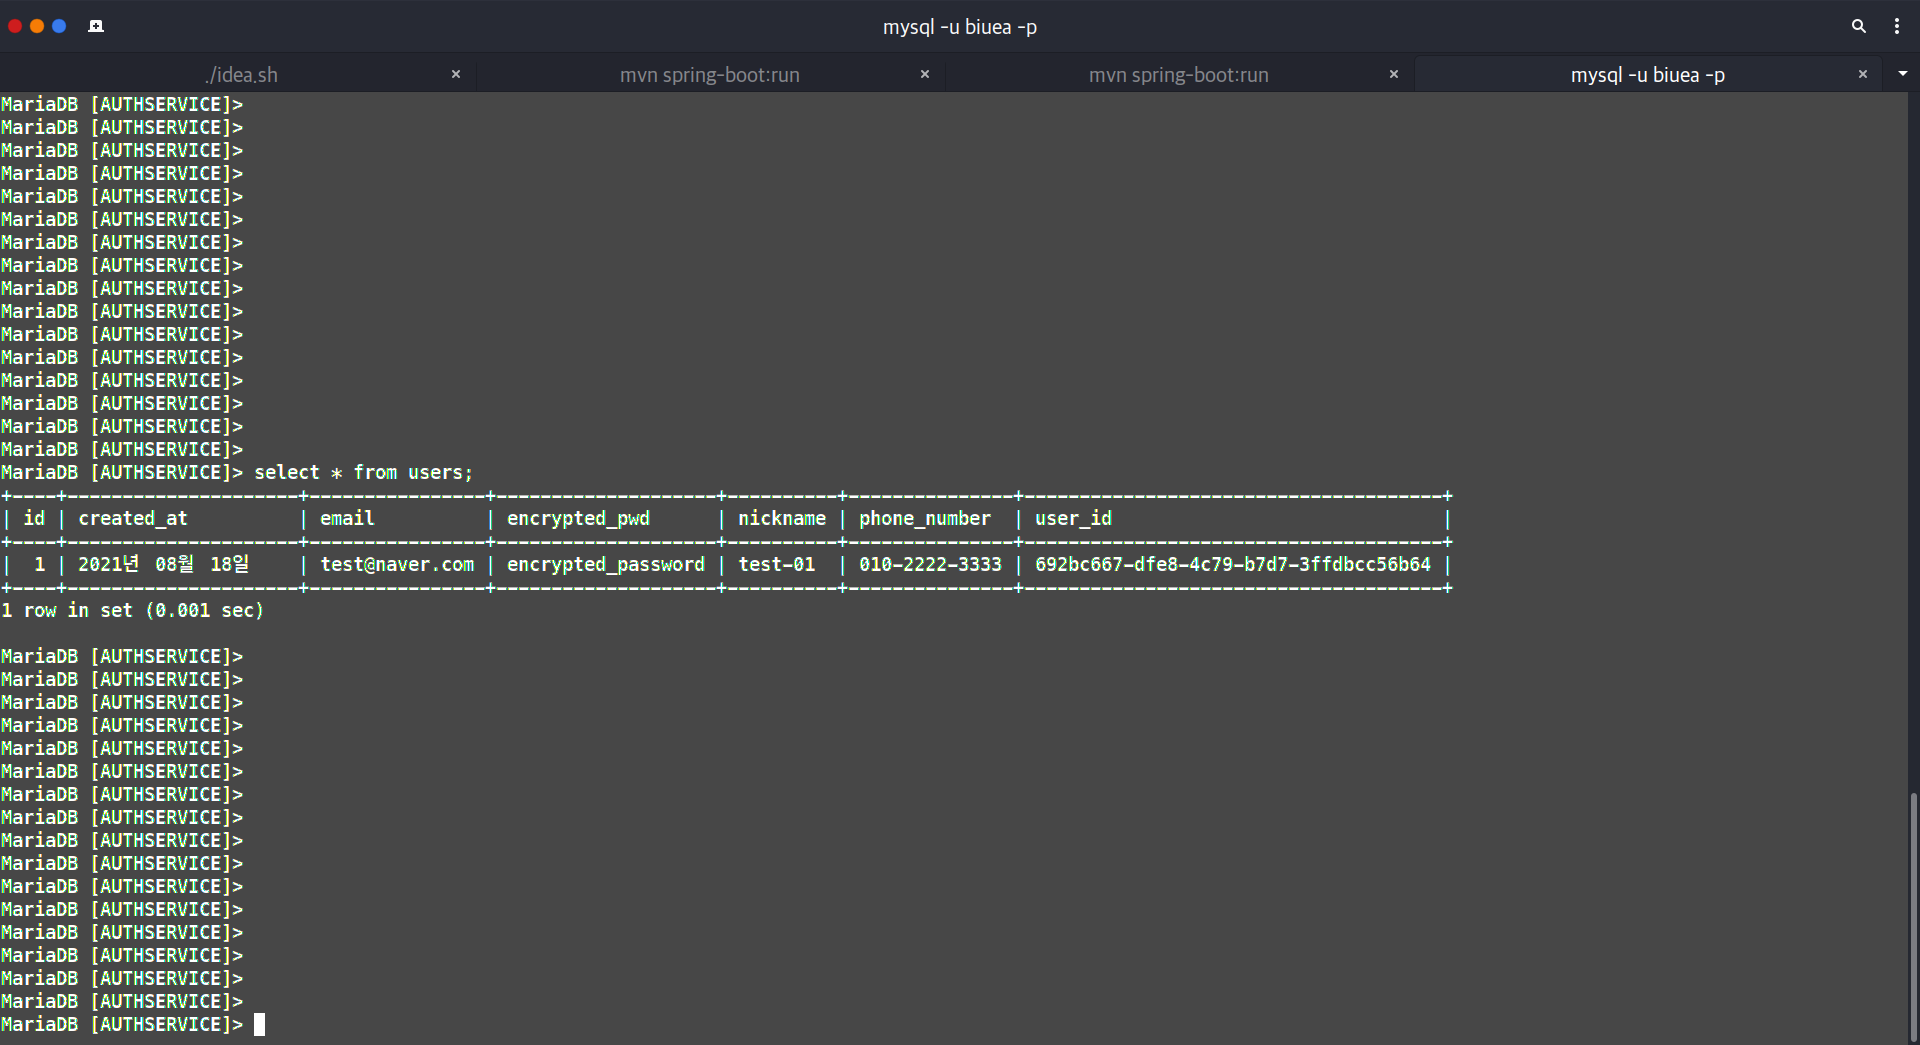Click the new tab icon next to window controls
This screenshot has height=1045, width=1920.
[x=96, y=26]
